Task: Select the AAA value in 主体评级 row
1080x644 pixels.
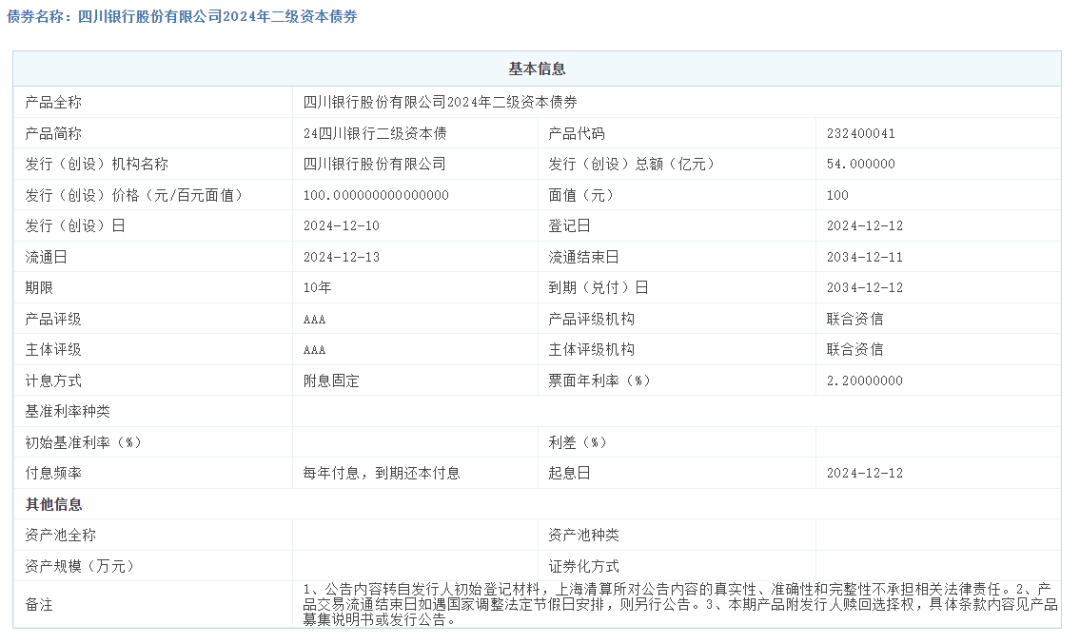Action: coord(314,350)
